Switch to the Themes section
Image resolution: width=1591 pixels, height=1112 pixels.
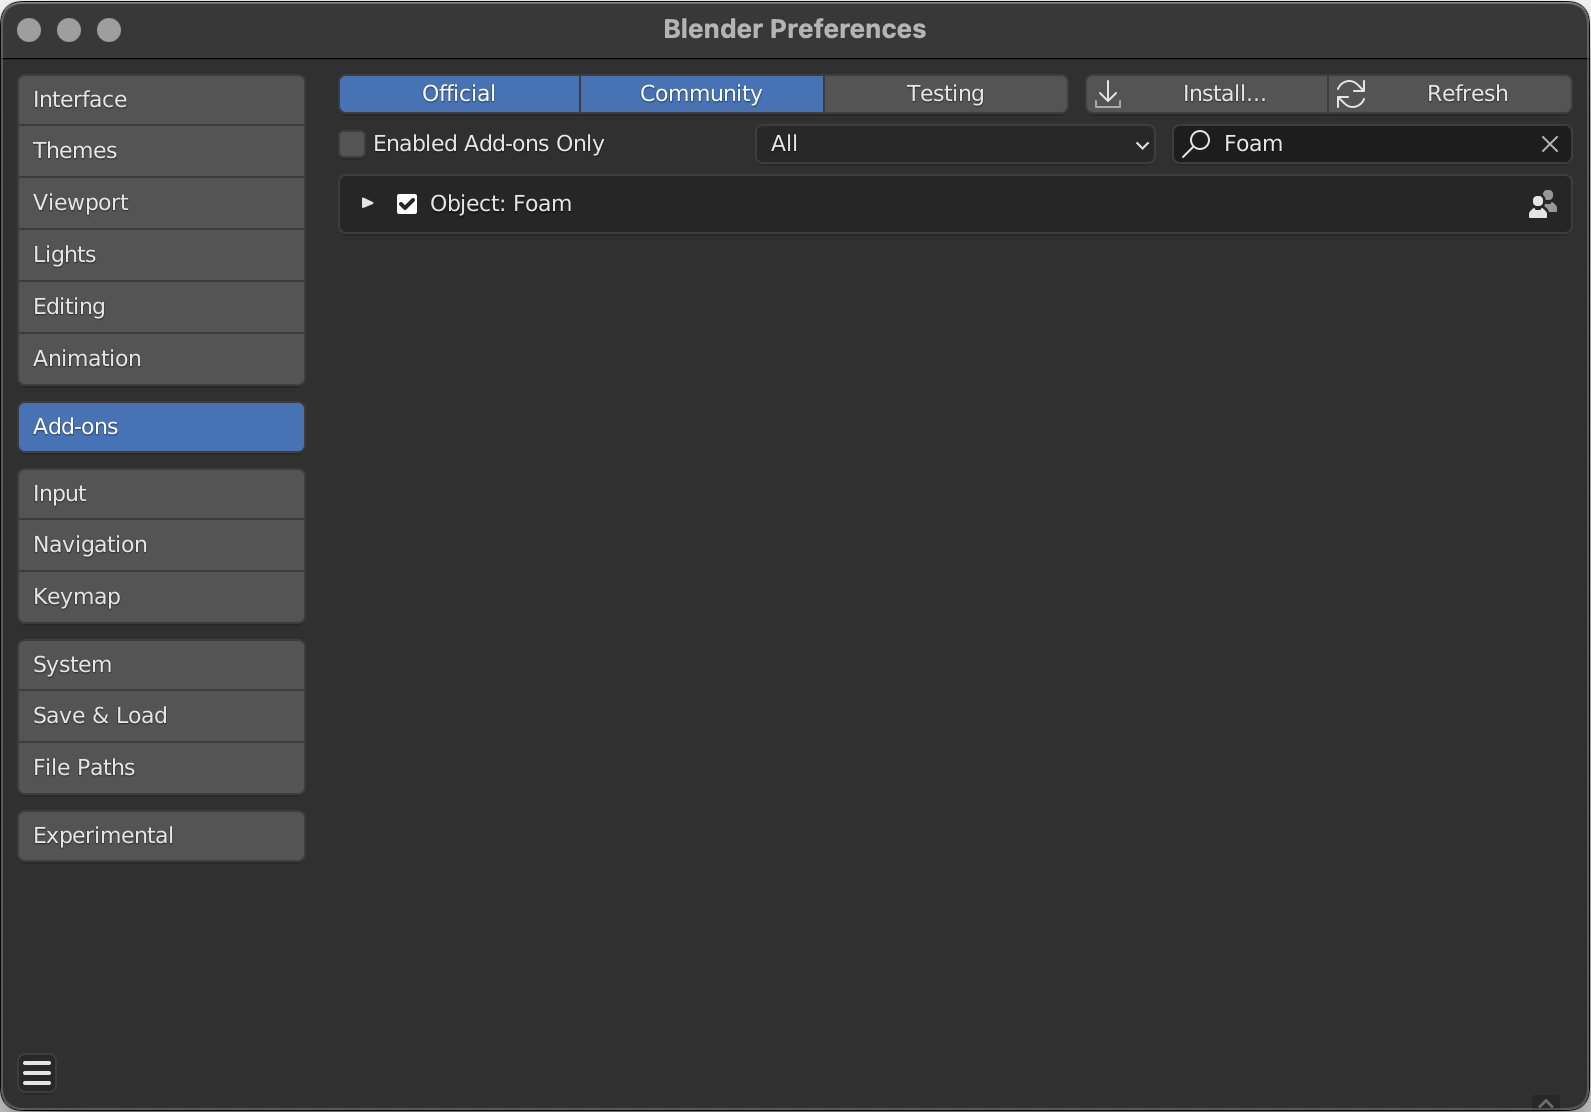[161, 151]
